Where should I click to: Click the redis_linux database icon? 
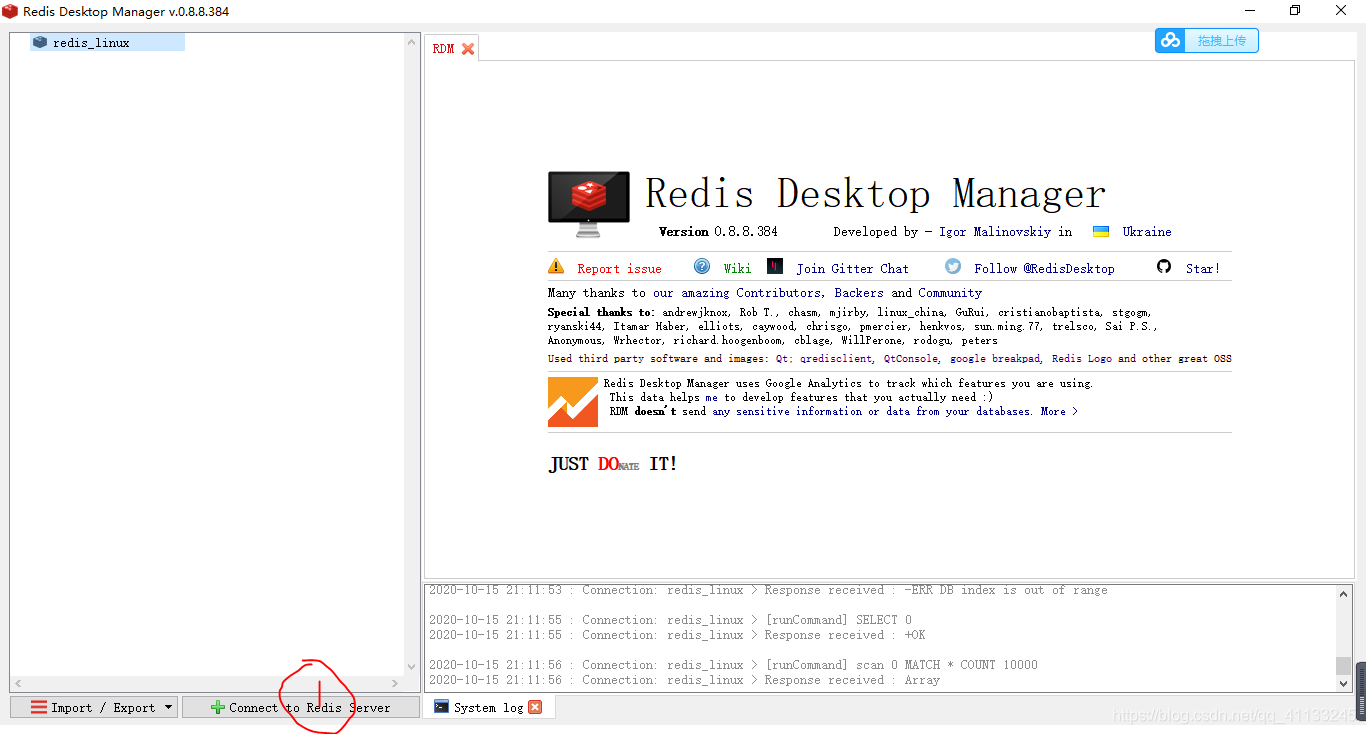click(x=40, y=42)
